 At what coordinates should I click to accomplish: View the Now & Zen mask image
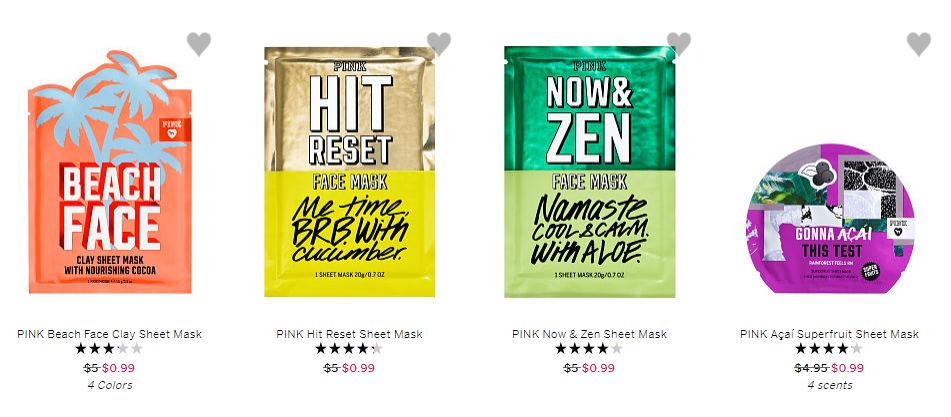tap(590, 172)
